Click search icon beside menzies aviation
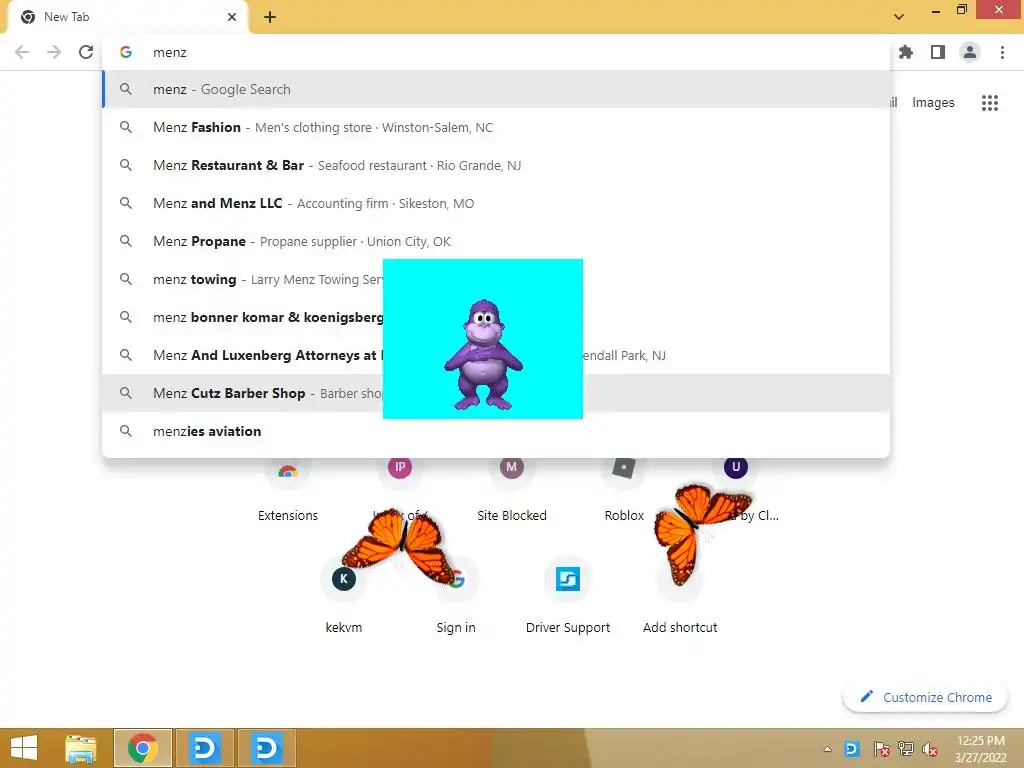This screenshot has height=768, width=1024. 126,431
